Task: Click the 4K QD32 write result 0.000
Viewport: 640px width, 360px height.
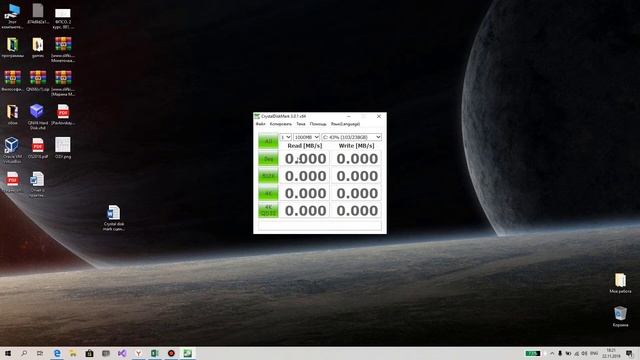Action: tap(357, 211)
